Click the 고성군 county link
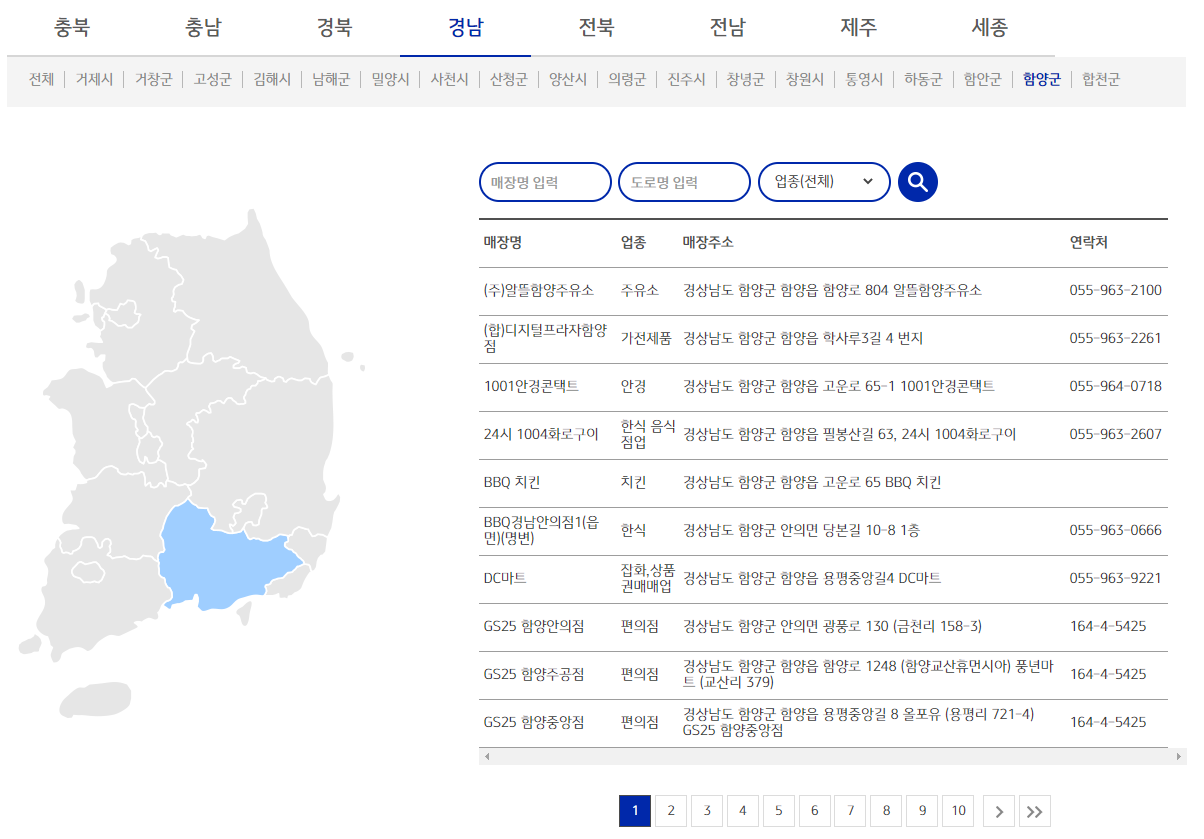Image resolution: width=1204 pixels, height=839 pixels. 213,79
